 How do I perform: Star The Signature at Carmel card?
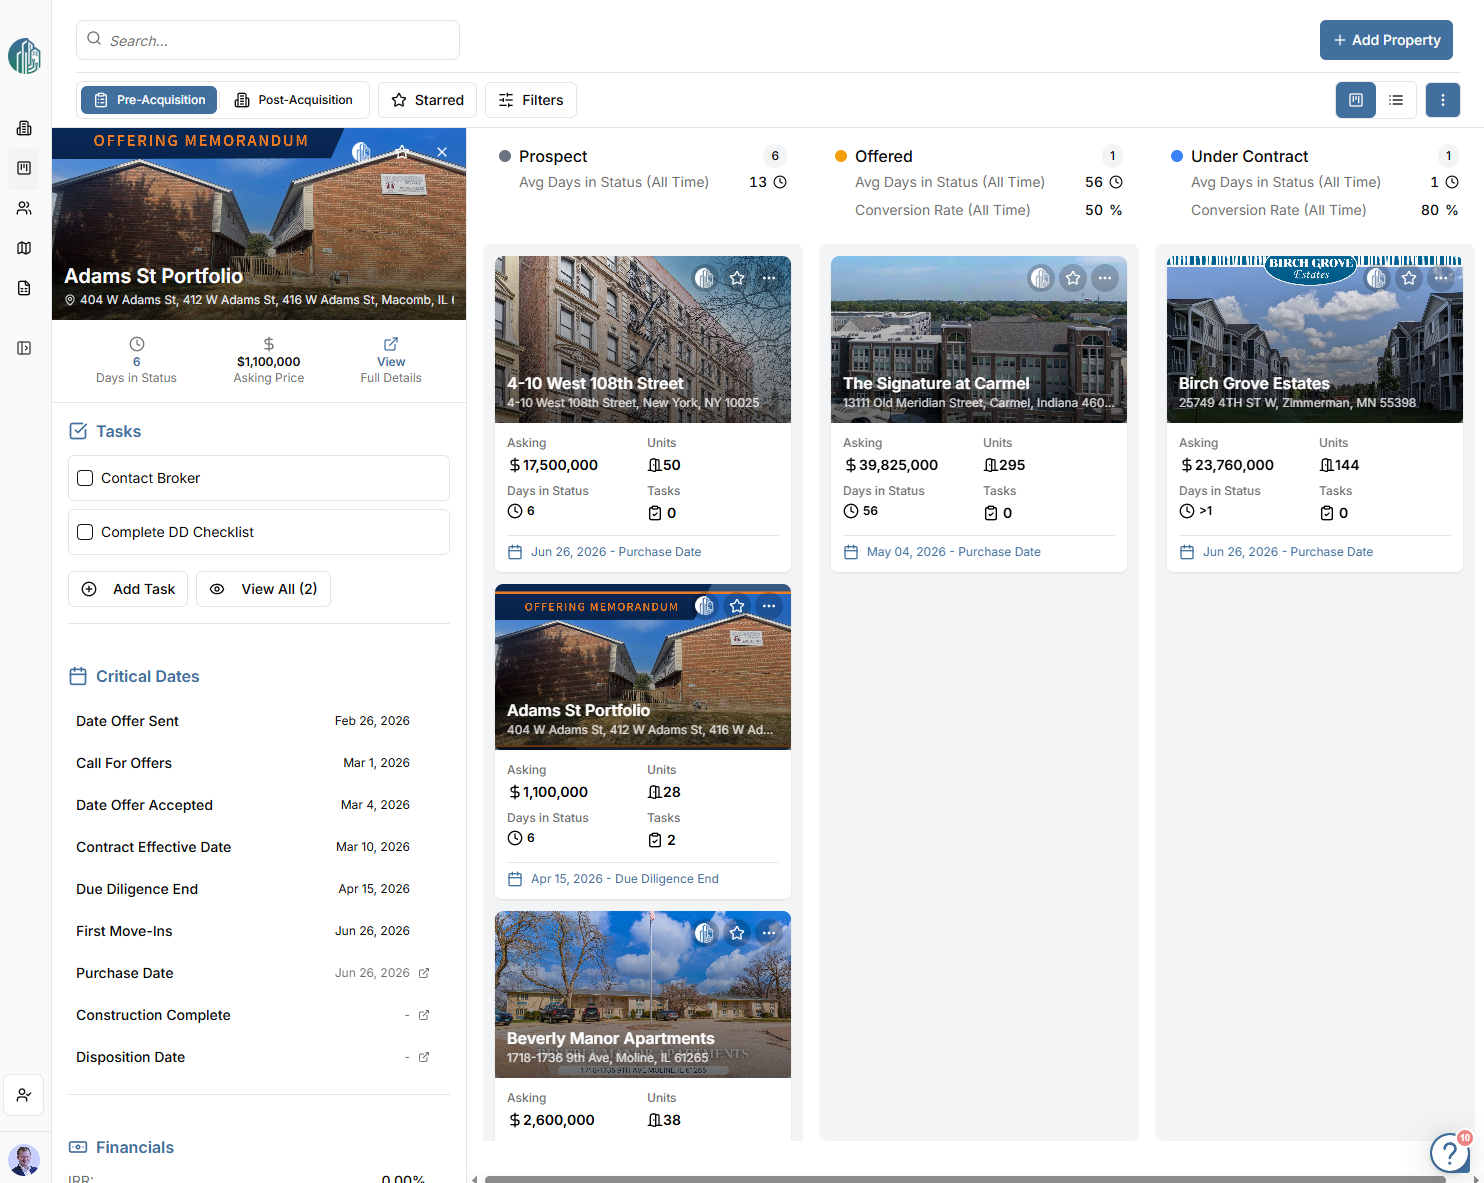click(x=1073, y=278)
